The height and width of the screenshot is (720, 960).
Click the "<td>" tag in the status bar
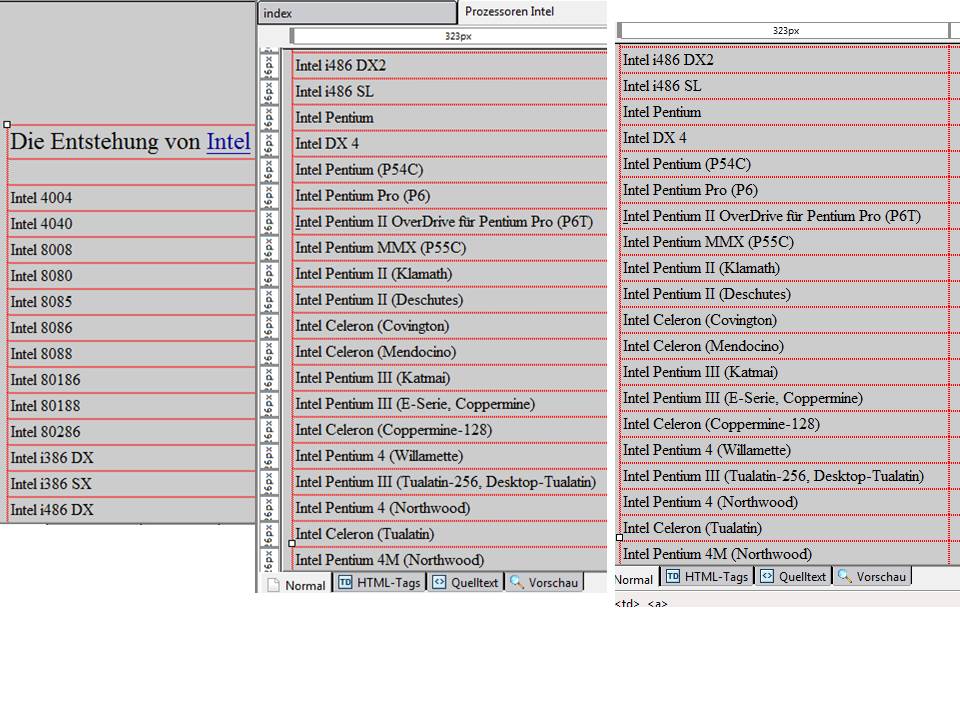[x=627, y=604]
